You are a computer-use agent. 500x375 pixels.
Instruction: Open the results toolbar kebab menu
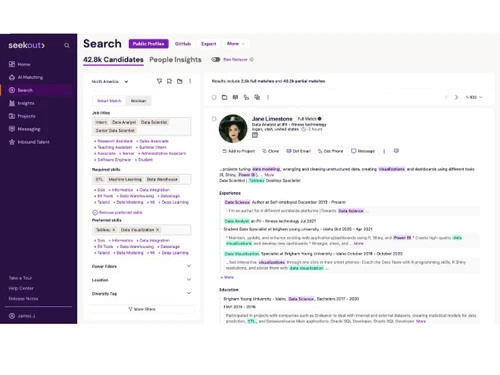[x=268, y=97]
